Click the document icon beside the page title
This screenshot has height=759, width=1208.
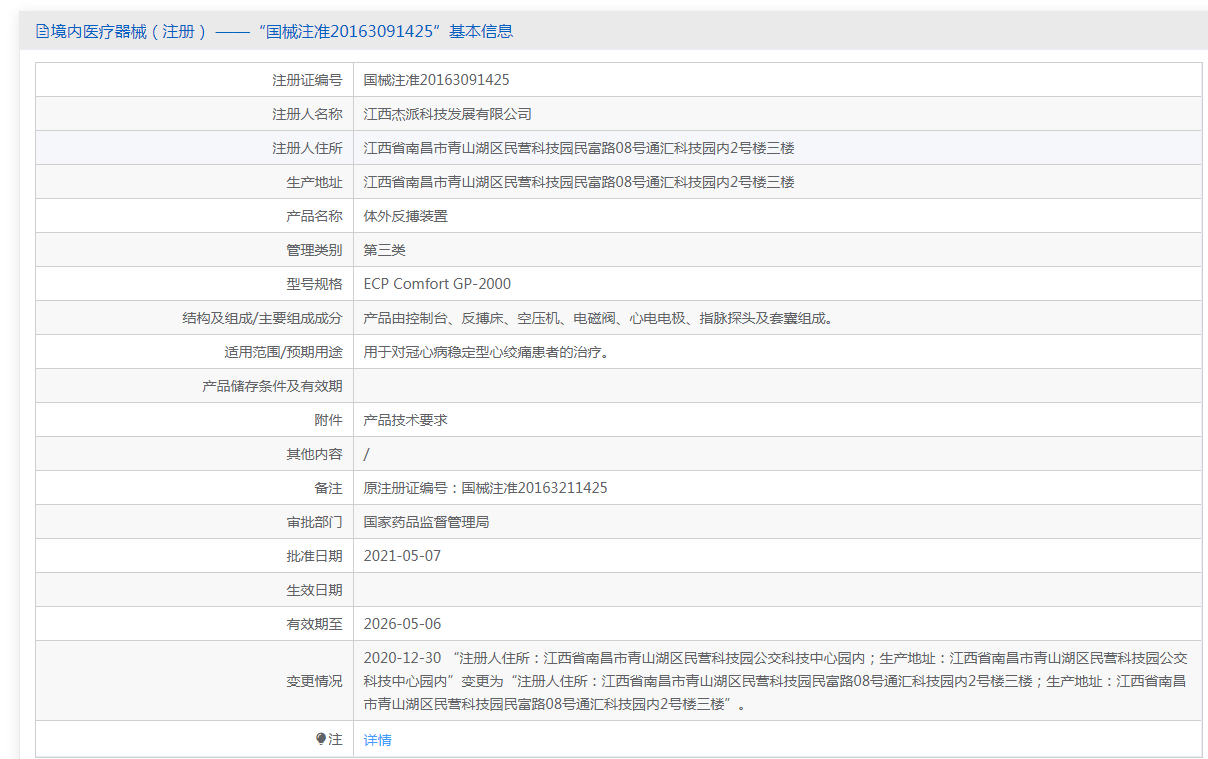[x=42, y=31]
